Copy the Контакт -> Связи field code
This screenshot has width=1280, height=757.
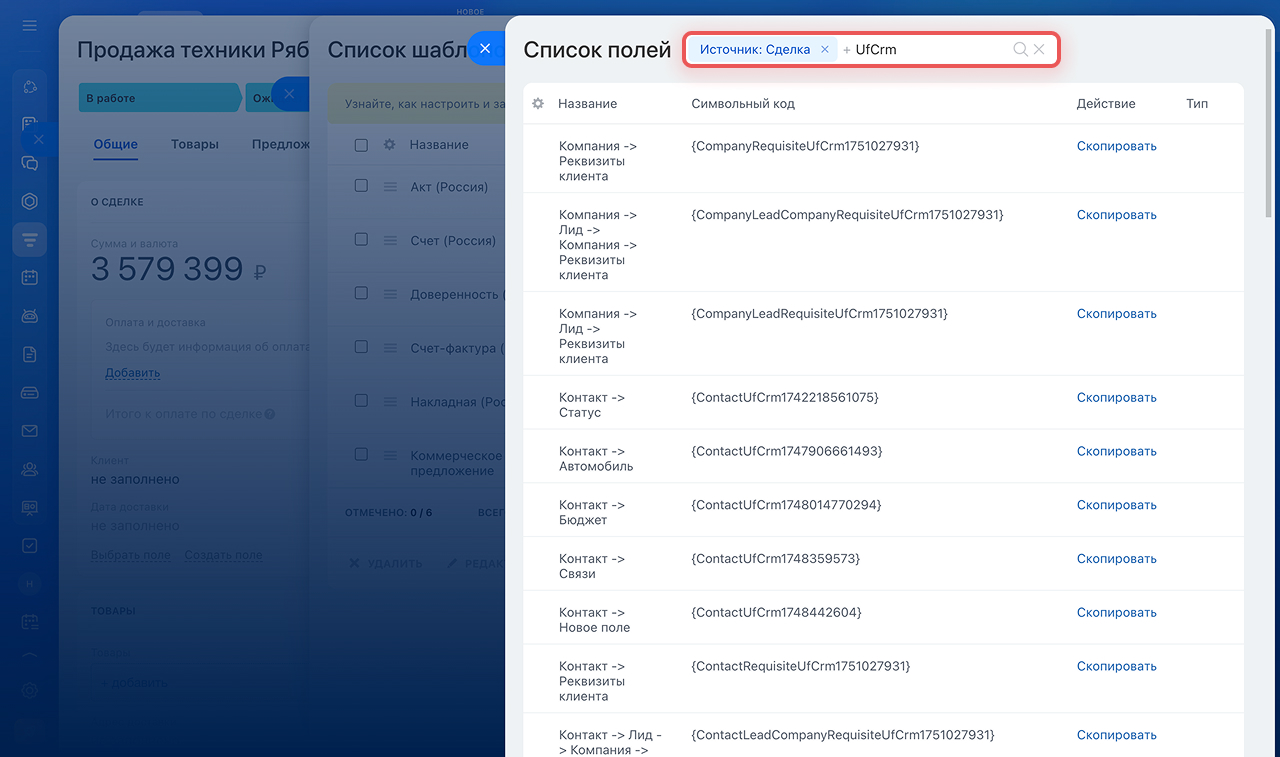click(x=1116, y=559)
